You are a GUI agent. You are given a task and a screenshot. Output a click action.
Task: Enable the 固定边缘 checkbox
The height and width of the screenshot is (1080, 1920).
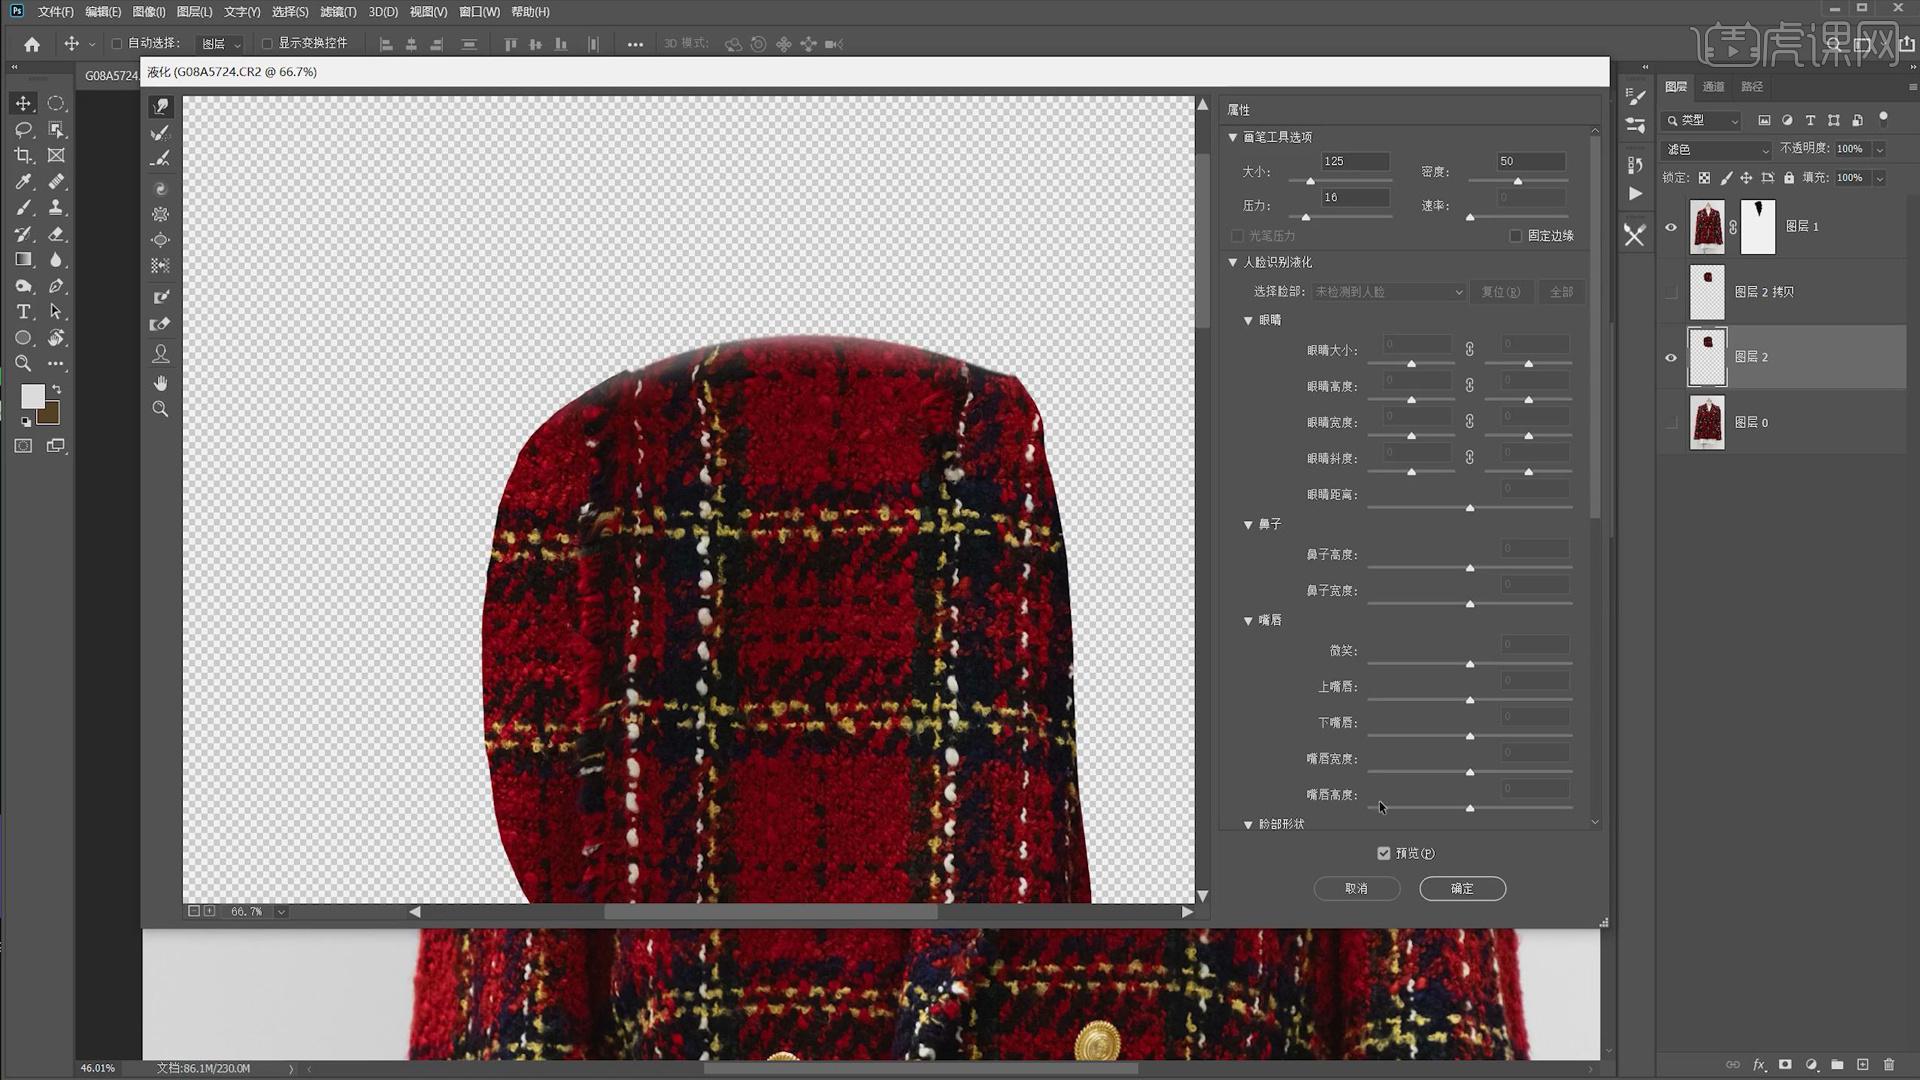(x=1516, y=236)
